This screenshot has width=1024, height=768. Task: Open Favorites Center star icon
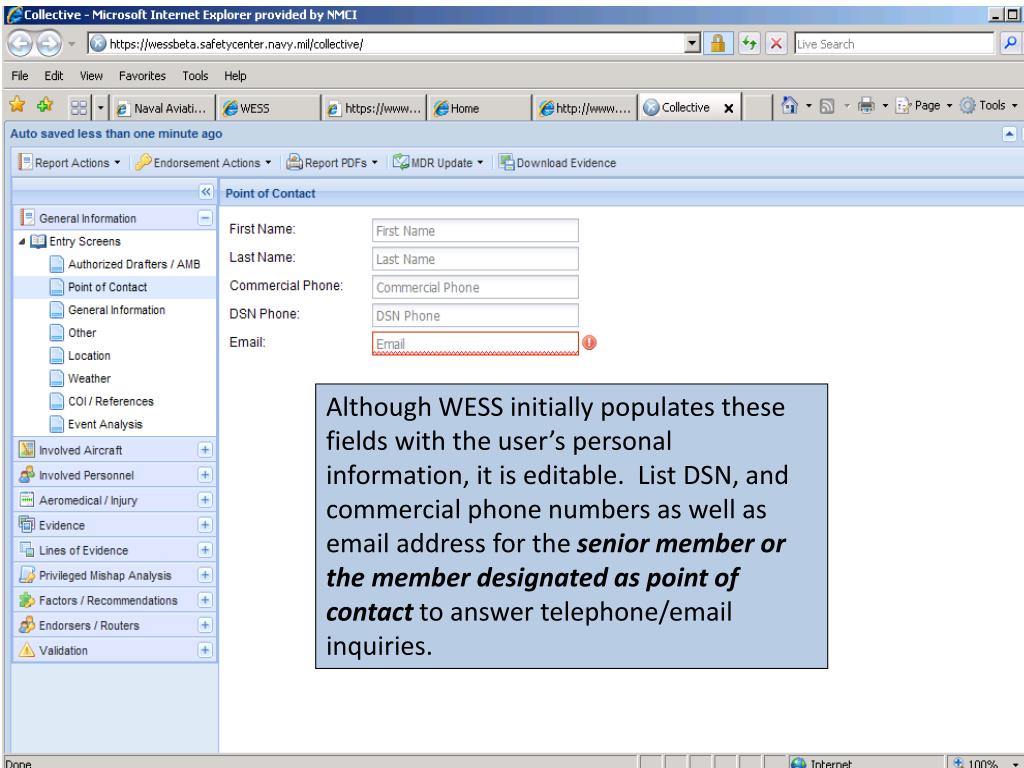pyautogui.click(x=18, y=104)
